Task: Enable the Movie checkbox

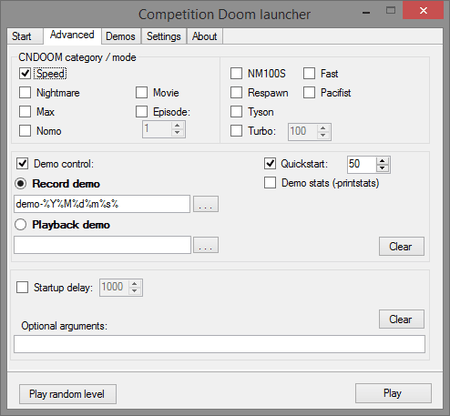Action: pos(142,93)
